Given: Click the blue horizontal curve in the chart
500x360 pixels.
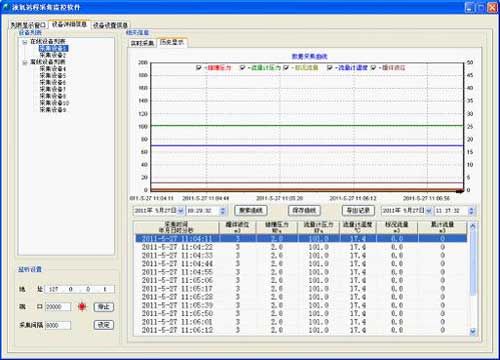Looking at the screenshot, I should point(307,146).
